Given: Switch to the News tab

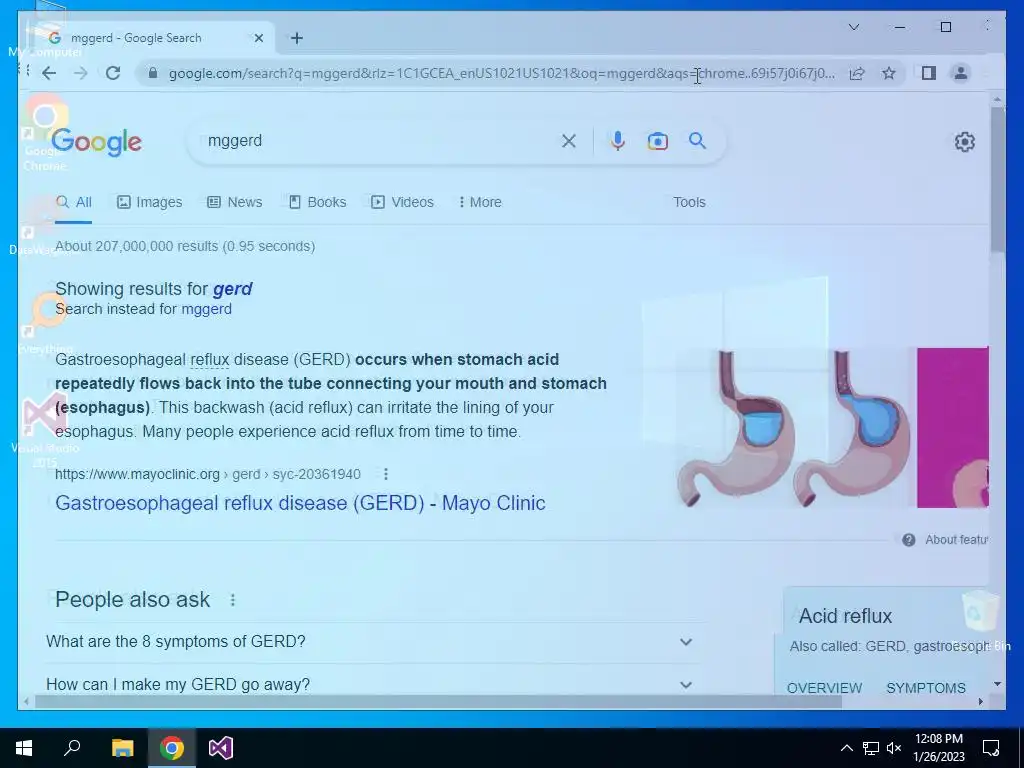Looking at the screenshot, I should [x=234, y=202].
